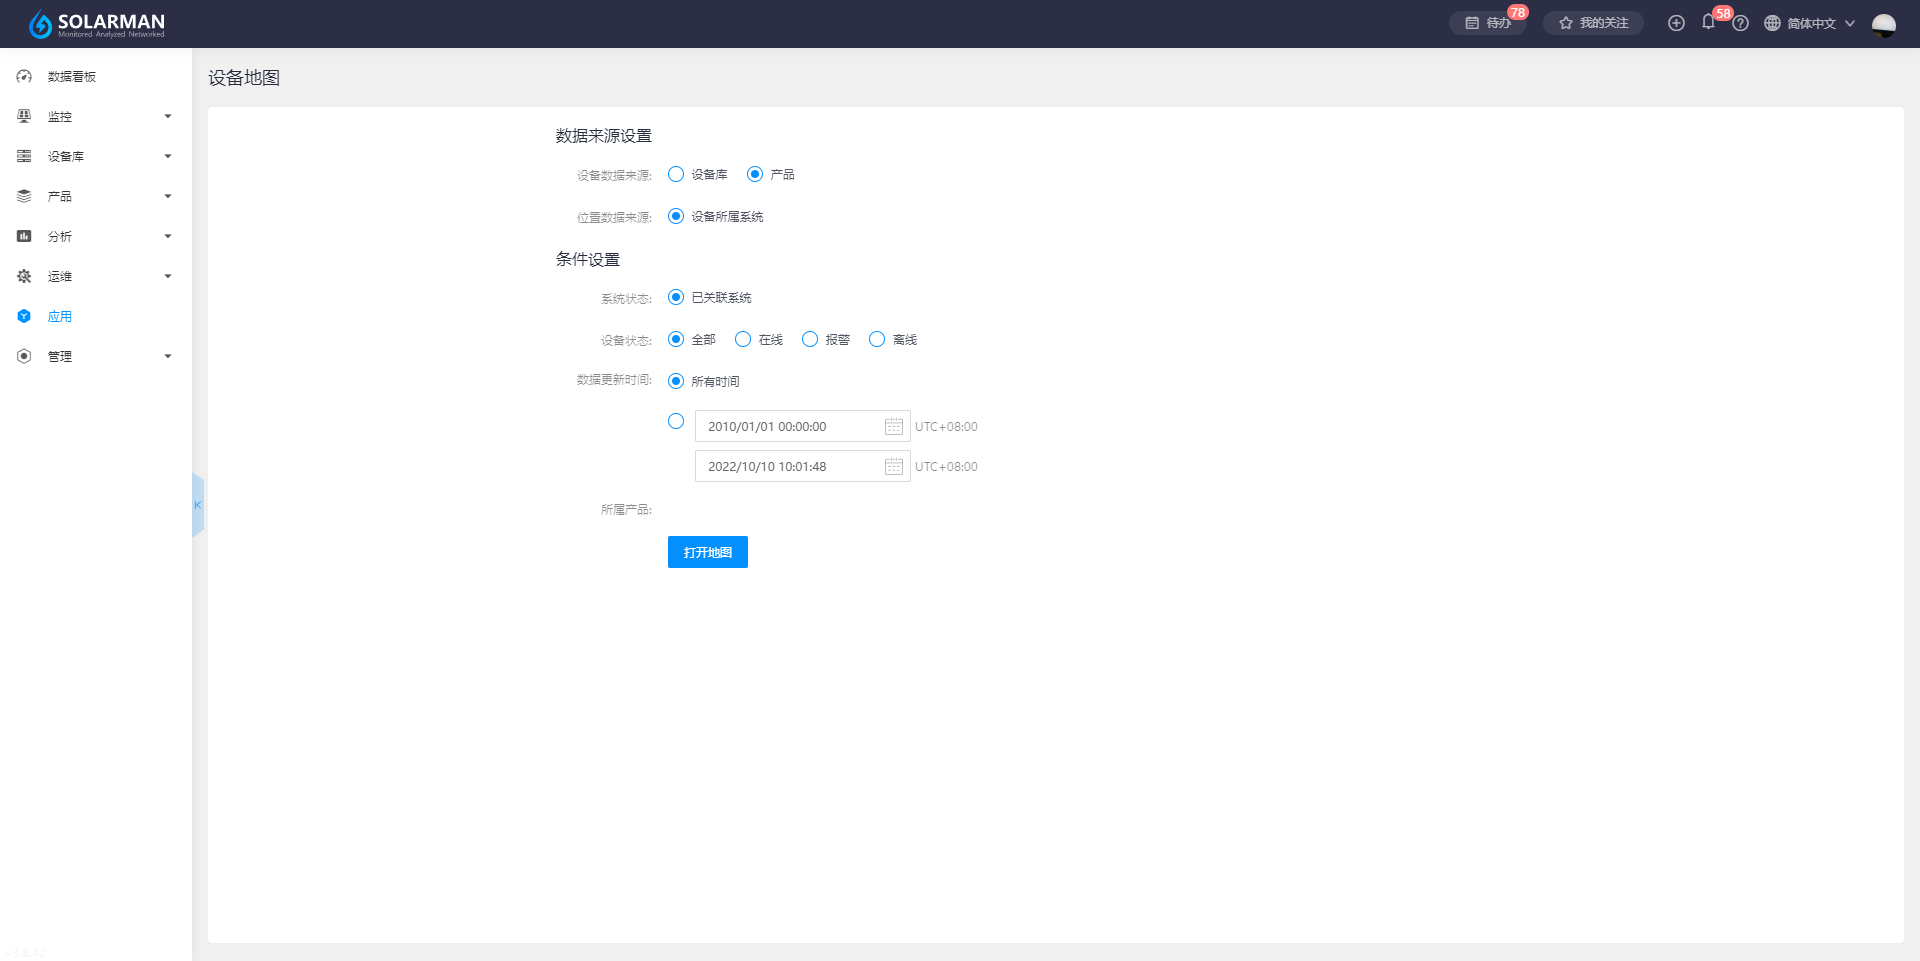The height and width of the screenshot is (961, 1920).
Task: Open the 应用 sidebar item
Action: coord(60,316)
